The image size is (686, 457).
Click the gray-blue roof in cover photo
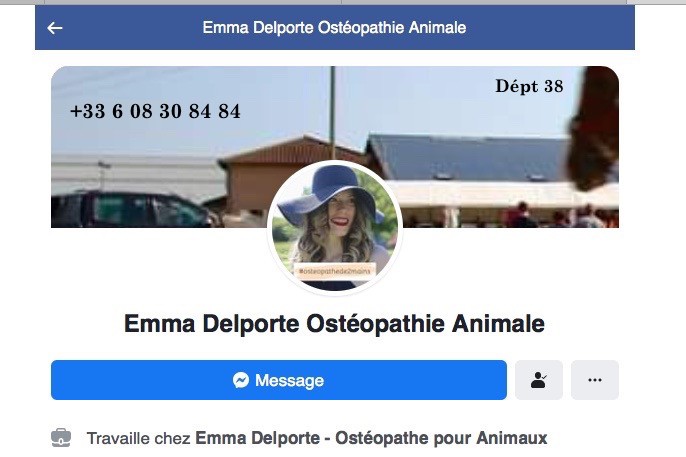click(x=466, y=157)
